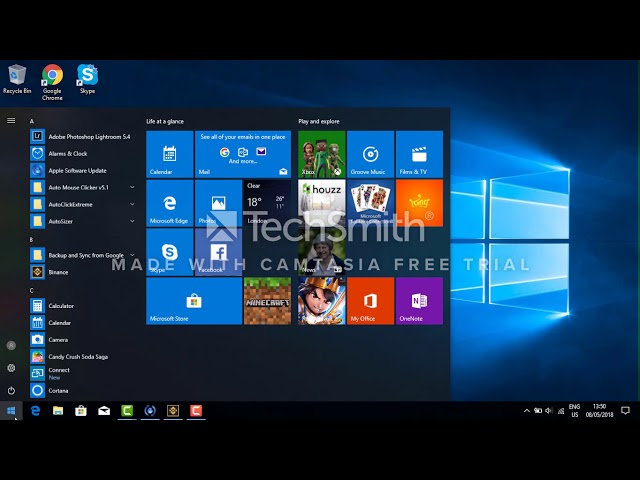Open the My Office tile
The height and width of the screenshot is (480, 640).
point(371,301)
